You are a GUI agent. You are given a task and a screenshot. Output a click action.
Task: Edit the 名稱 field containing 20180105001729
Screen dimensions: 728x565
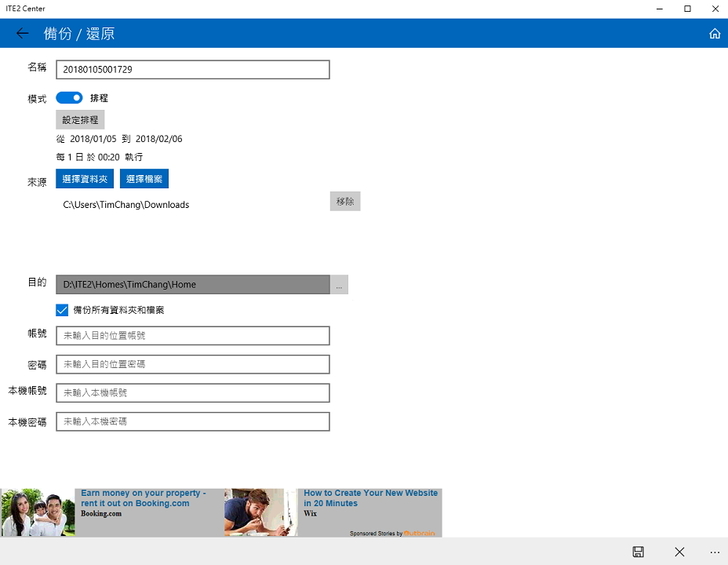(x=193, y=70)
